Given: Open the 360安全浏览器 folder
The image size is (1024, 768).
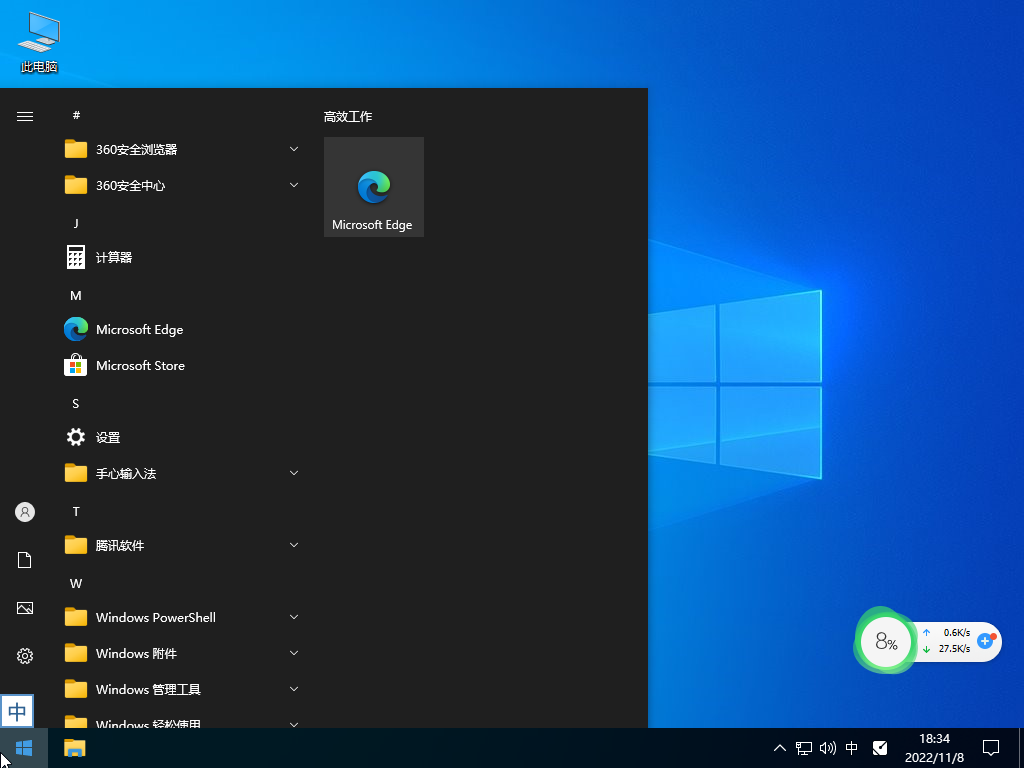Looking at the screenshot, I should click(182, 150).
